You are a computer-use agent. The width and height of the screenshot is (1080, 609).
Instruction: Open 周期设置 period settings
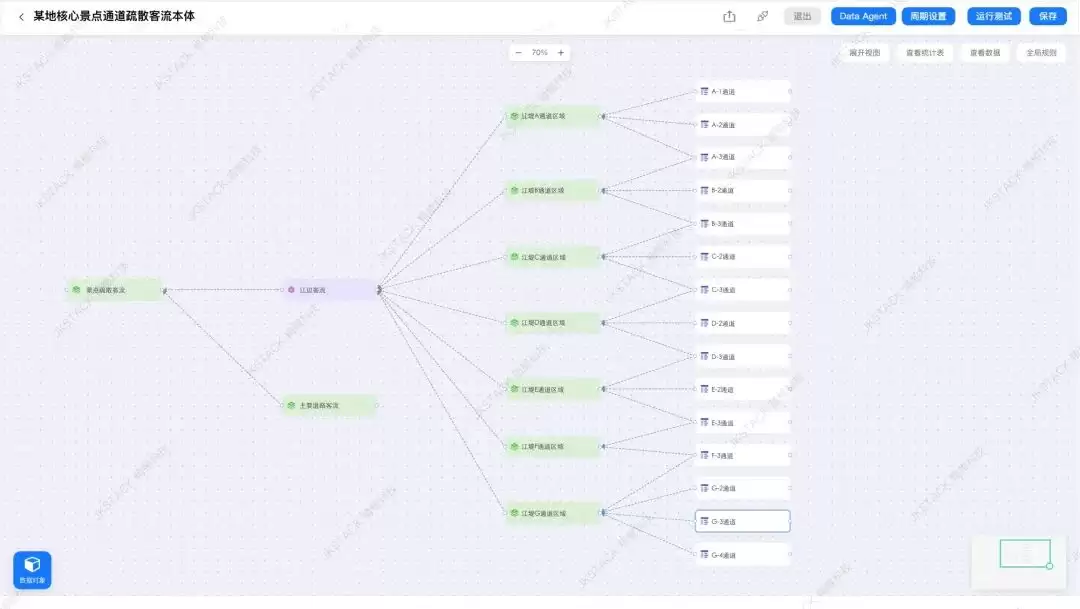coord(928,17)
